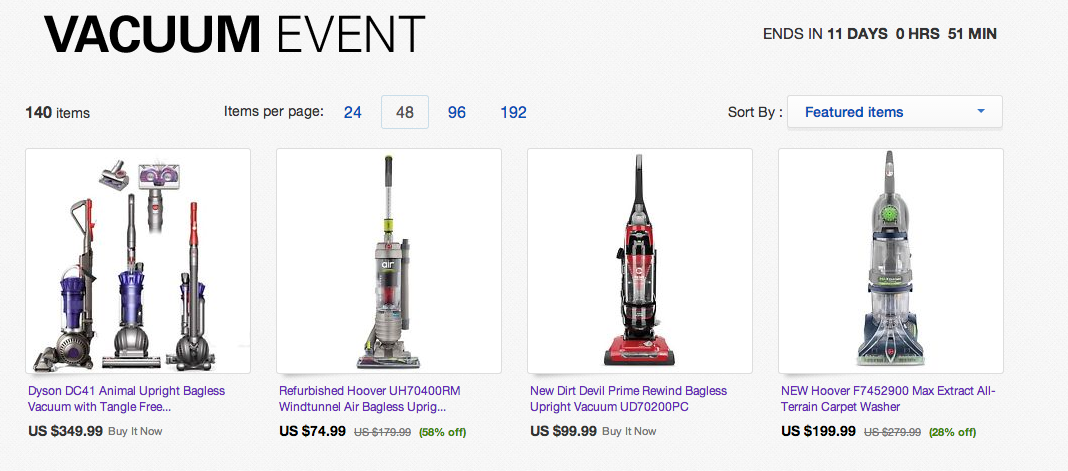
Task: Click the US $99.99 Dirt Devil price
Action: [563, 431]
